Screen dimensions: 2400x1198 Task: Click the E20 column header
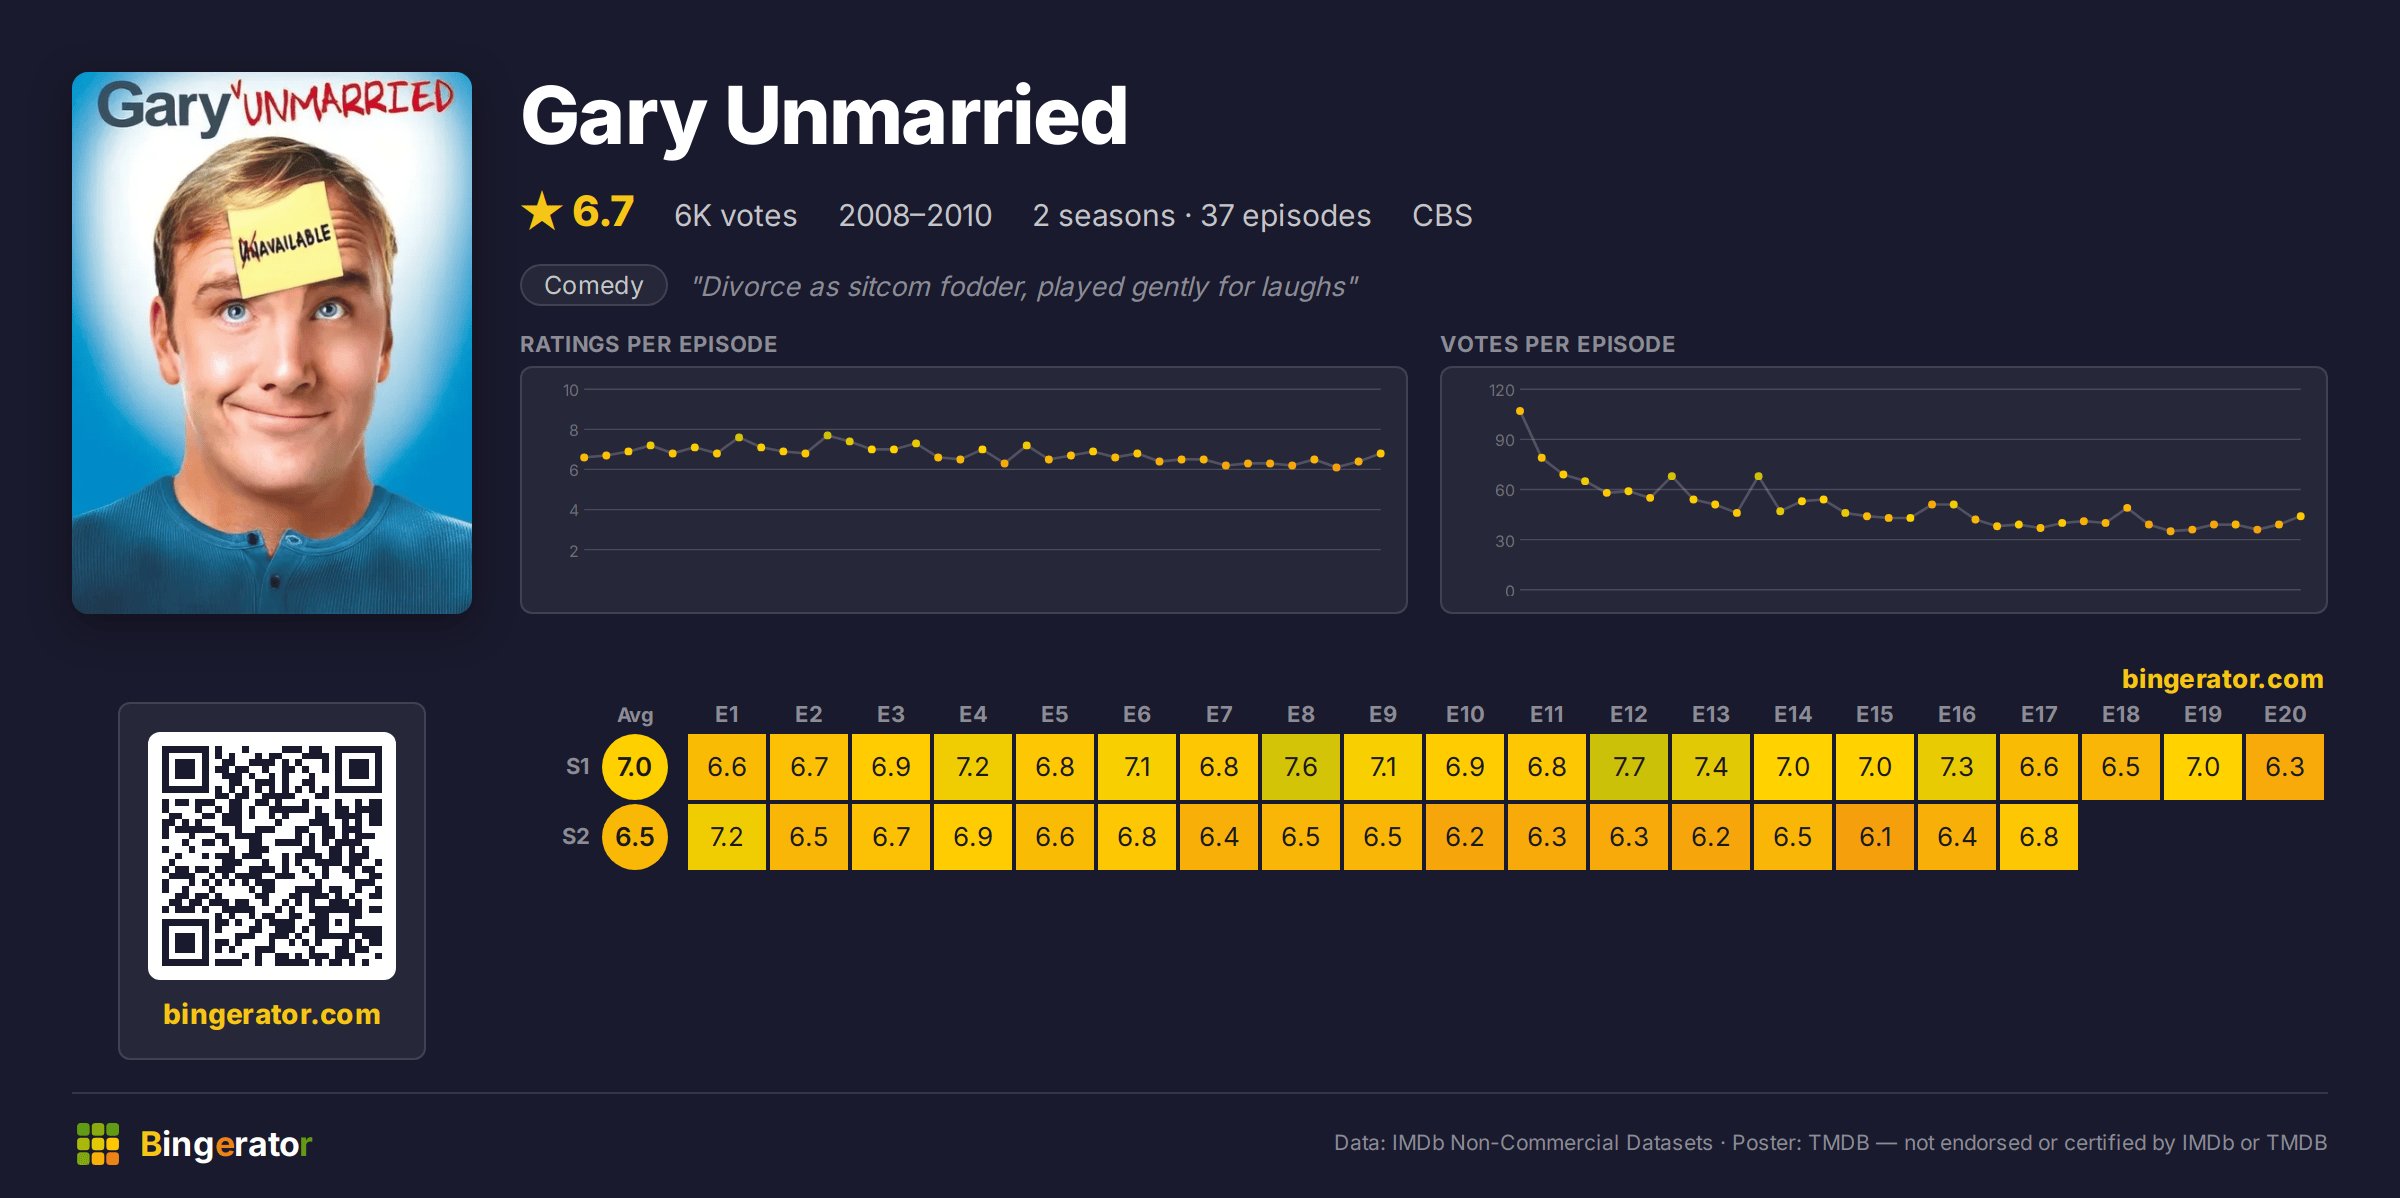pyautogui.click(x=2285, y=714)
